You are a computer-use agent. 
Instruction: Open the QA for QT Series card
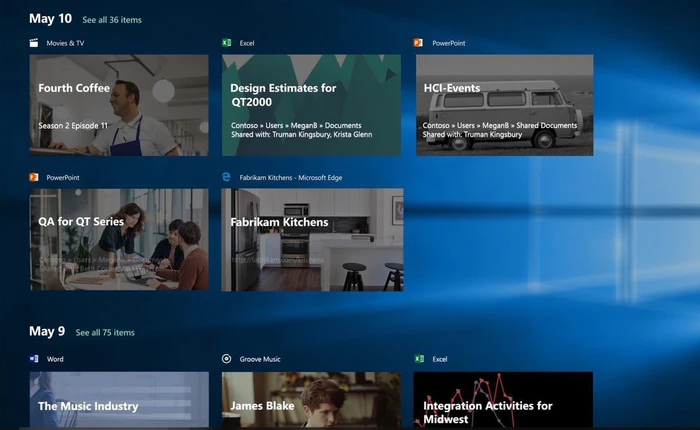(x=119, y=239)
